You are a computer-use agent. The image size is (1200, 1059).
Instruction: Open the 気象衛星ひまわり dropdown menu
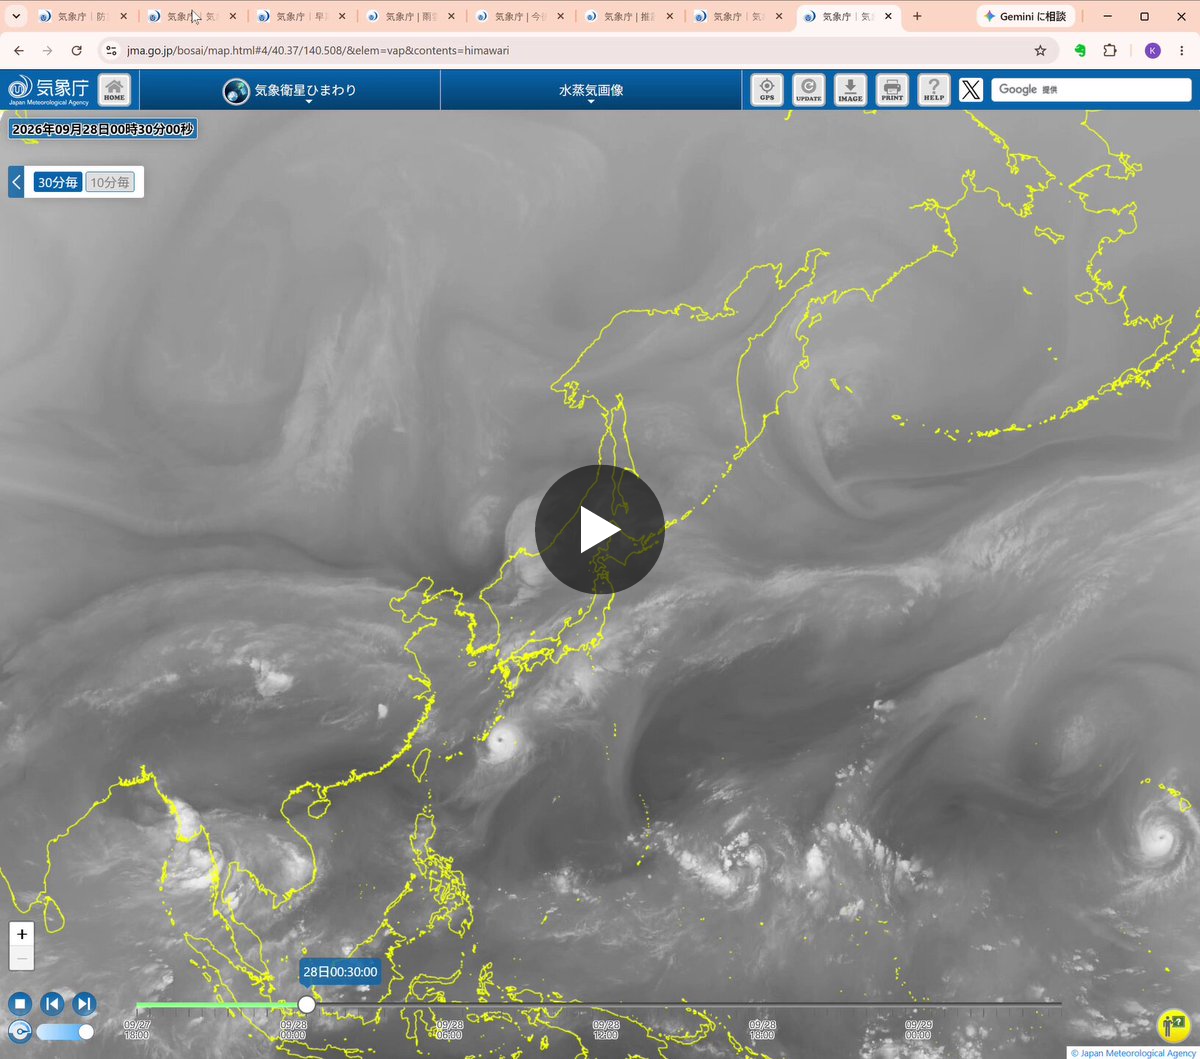[290, 91]
